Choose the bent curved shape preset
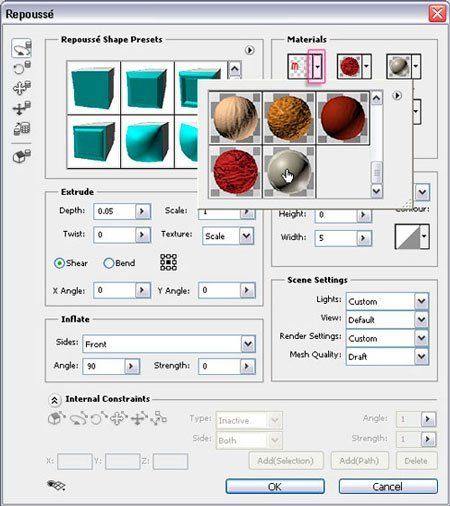The height and width of the screenshot is (506, 450). (148, 142)
